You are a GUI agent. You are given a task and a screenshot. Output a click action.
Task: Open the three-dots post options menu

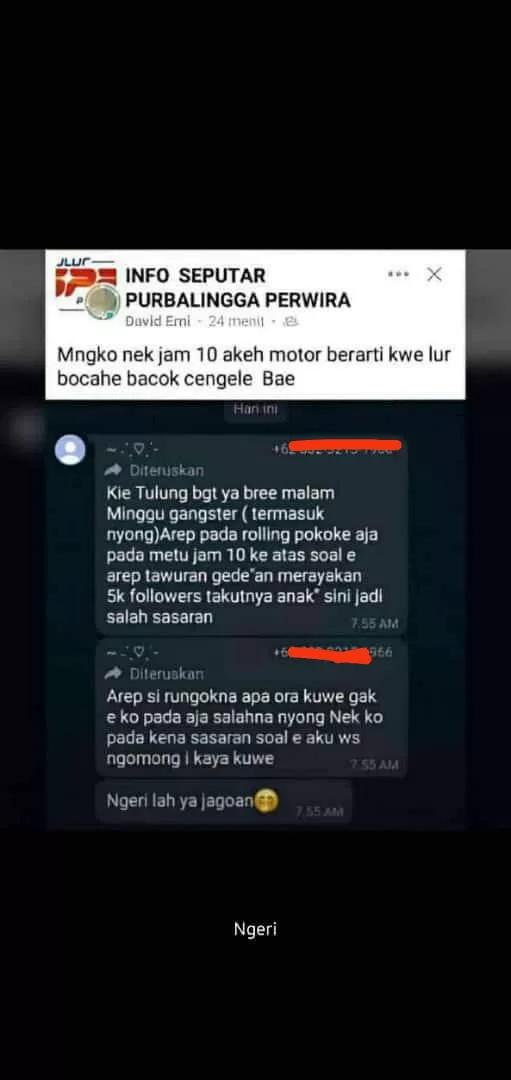tap(399, 274)
